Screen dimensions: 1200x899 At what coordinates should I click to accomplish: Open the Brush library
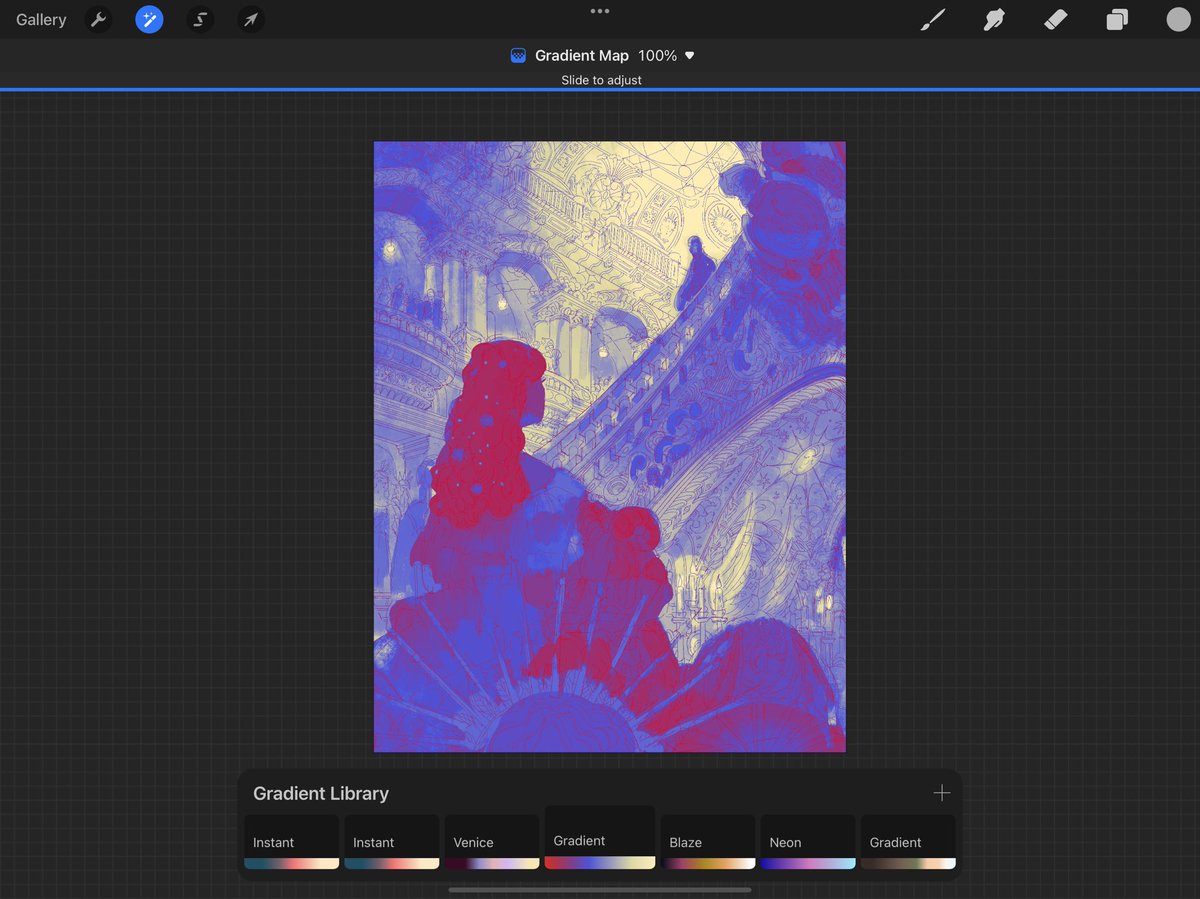pos(932,19)
